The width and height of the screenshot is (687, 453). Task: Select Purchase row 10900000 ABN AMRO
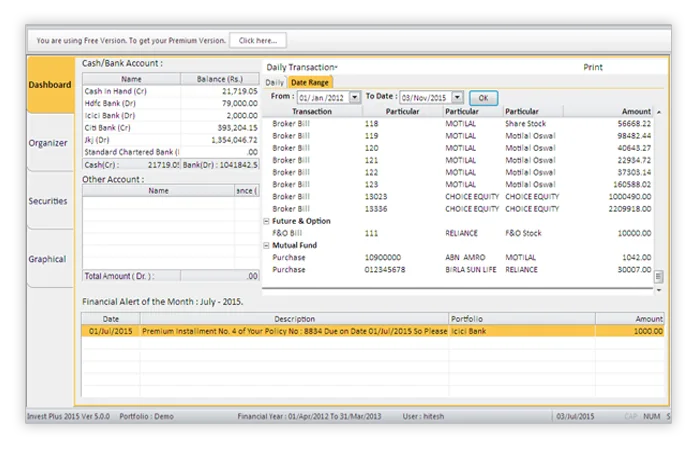tap(458, 258)
